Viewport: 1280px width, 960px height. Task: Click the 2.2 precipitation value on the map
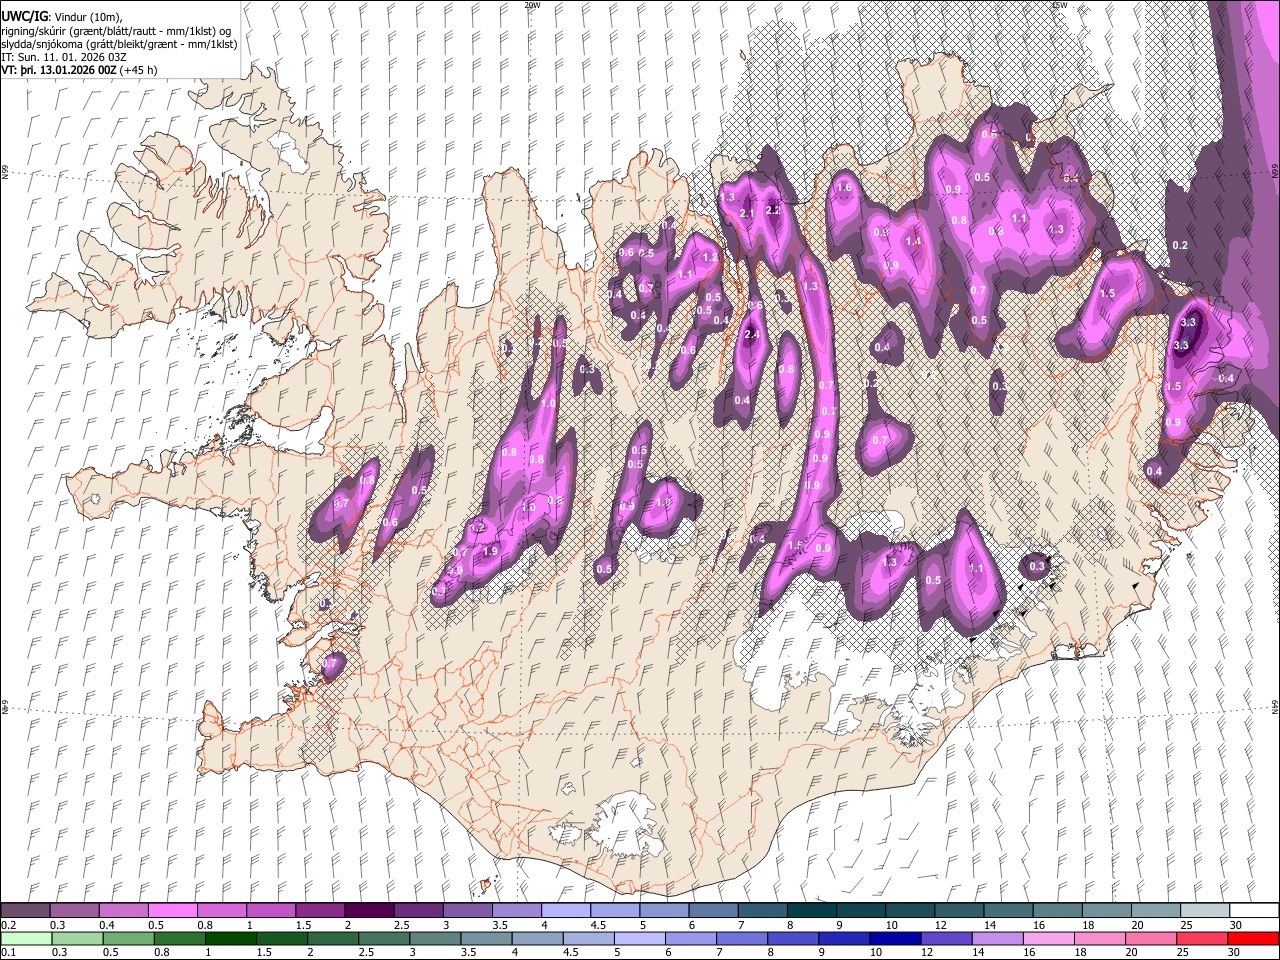[773, 210]
